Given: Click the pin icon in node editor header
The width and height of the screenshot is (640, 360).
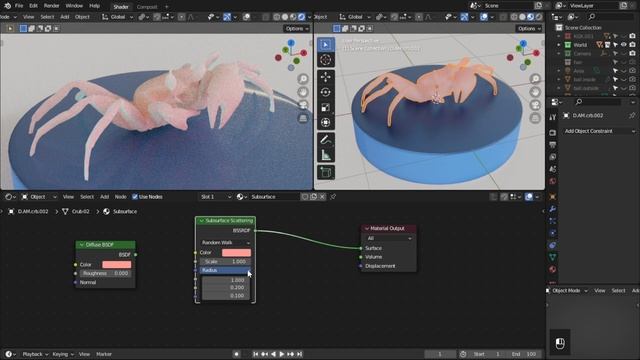Looking at the screenshot, I should click(x=333, y=197).
